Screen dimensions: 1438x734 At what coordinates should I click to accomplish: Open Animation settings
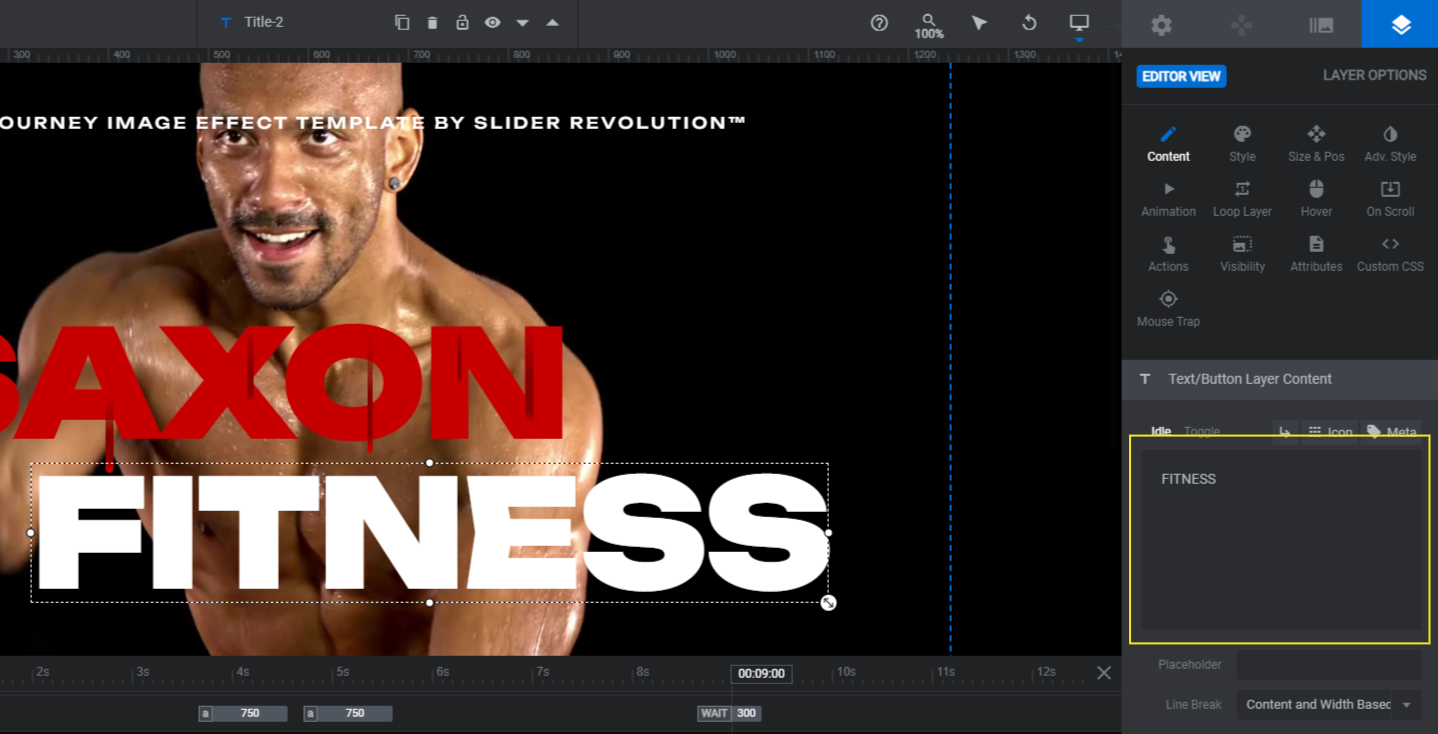[x=1168, y=199]
